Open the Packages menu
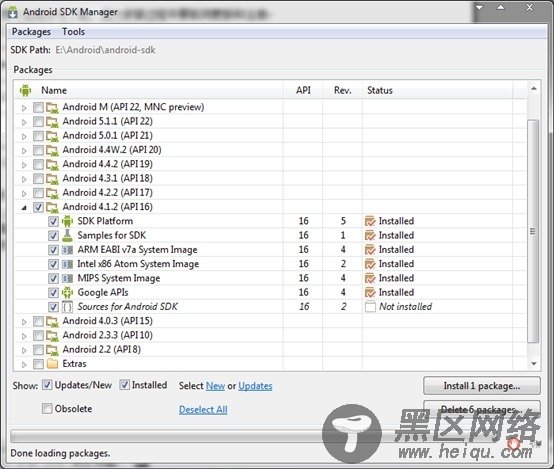The height and width of the screenshot is (469, 554). coord(31,32)
